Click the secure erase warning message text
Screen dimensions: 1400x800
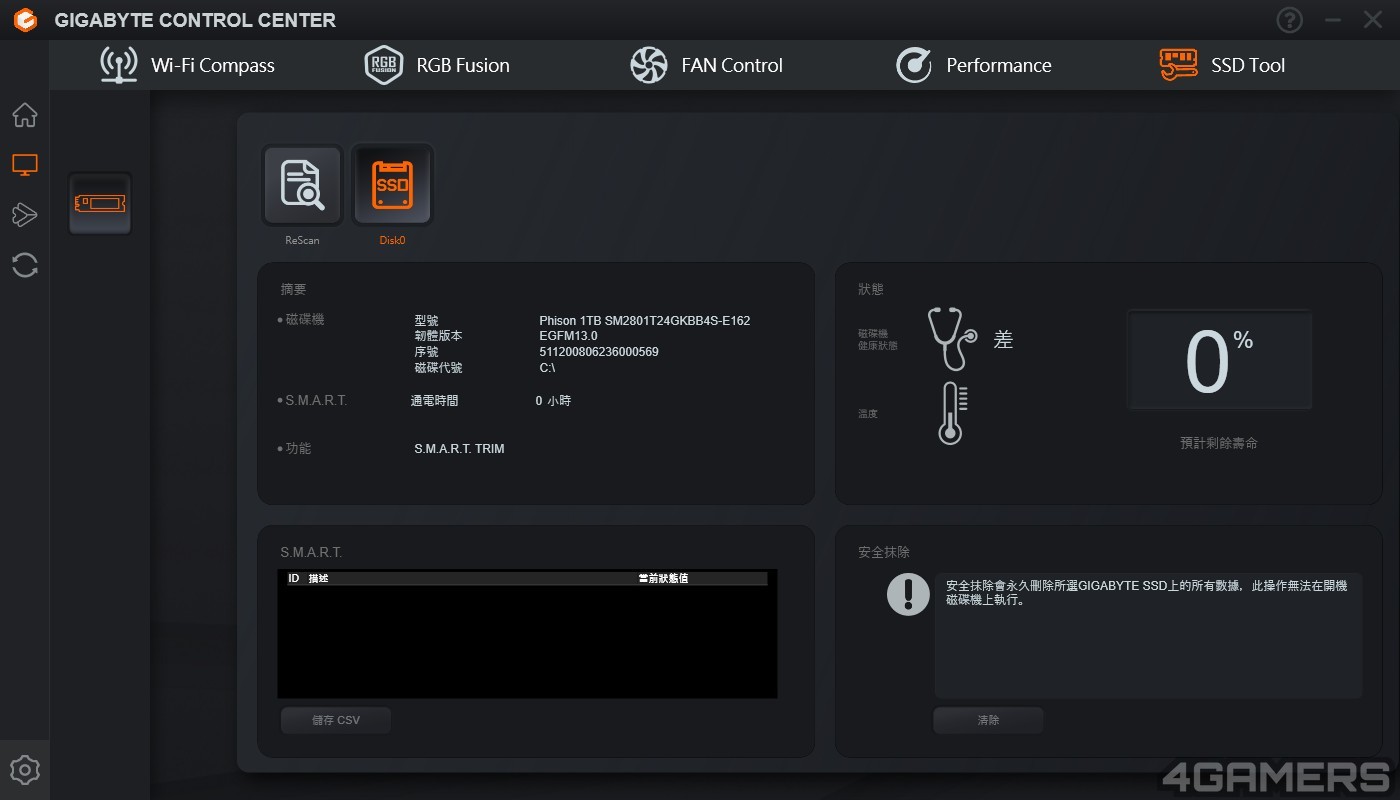(1146, 593)
